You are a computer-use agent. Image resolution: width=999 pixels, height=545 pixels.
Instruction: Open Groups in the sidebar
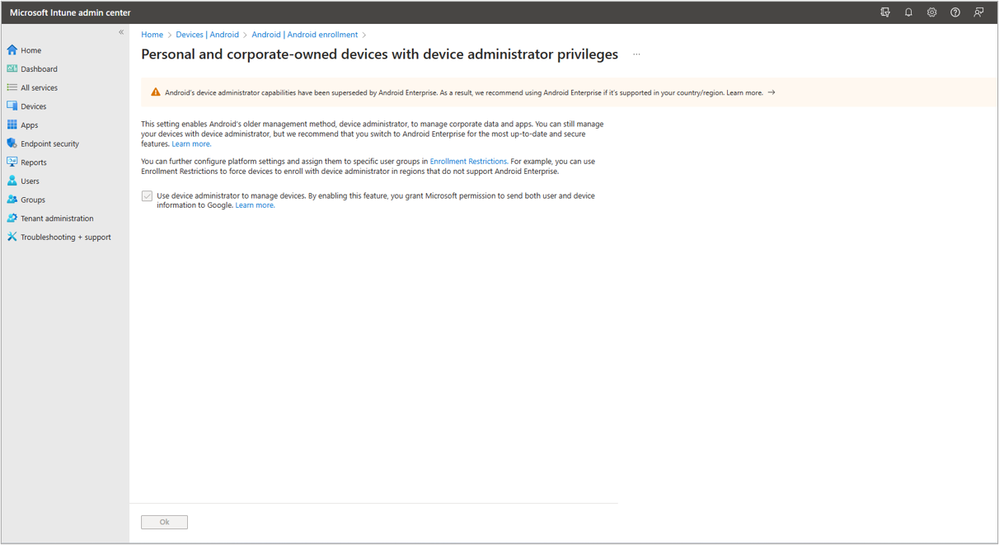(x=32, y=200)
